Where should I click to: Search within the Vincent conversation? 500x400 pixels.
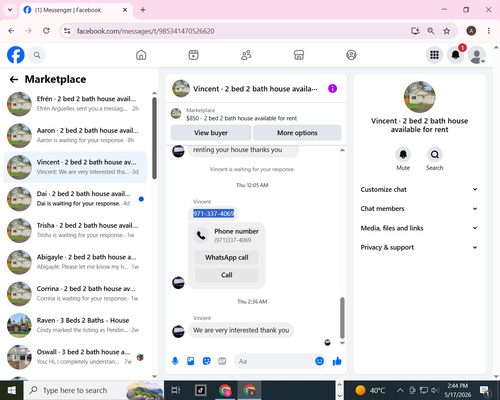coord(435,155)
